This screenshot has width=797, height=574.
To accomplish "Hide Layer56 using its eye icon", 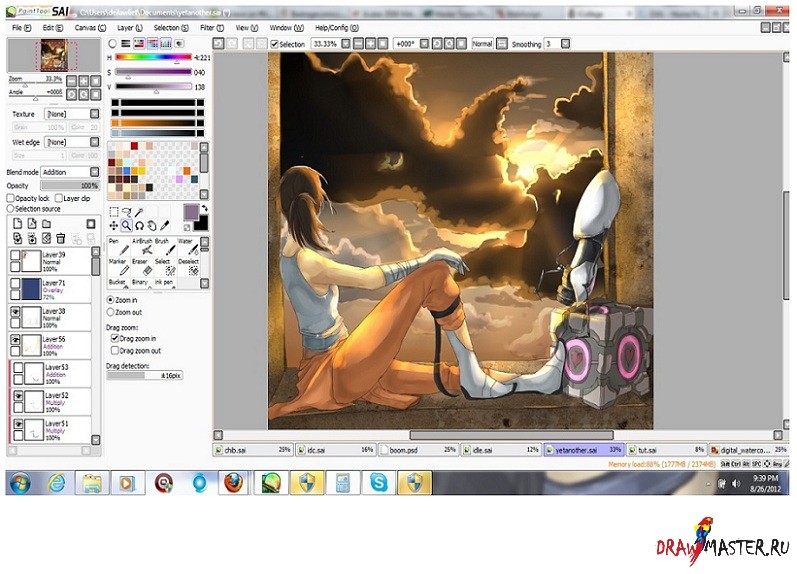I will coord(15,340).
